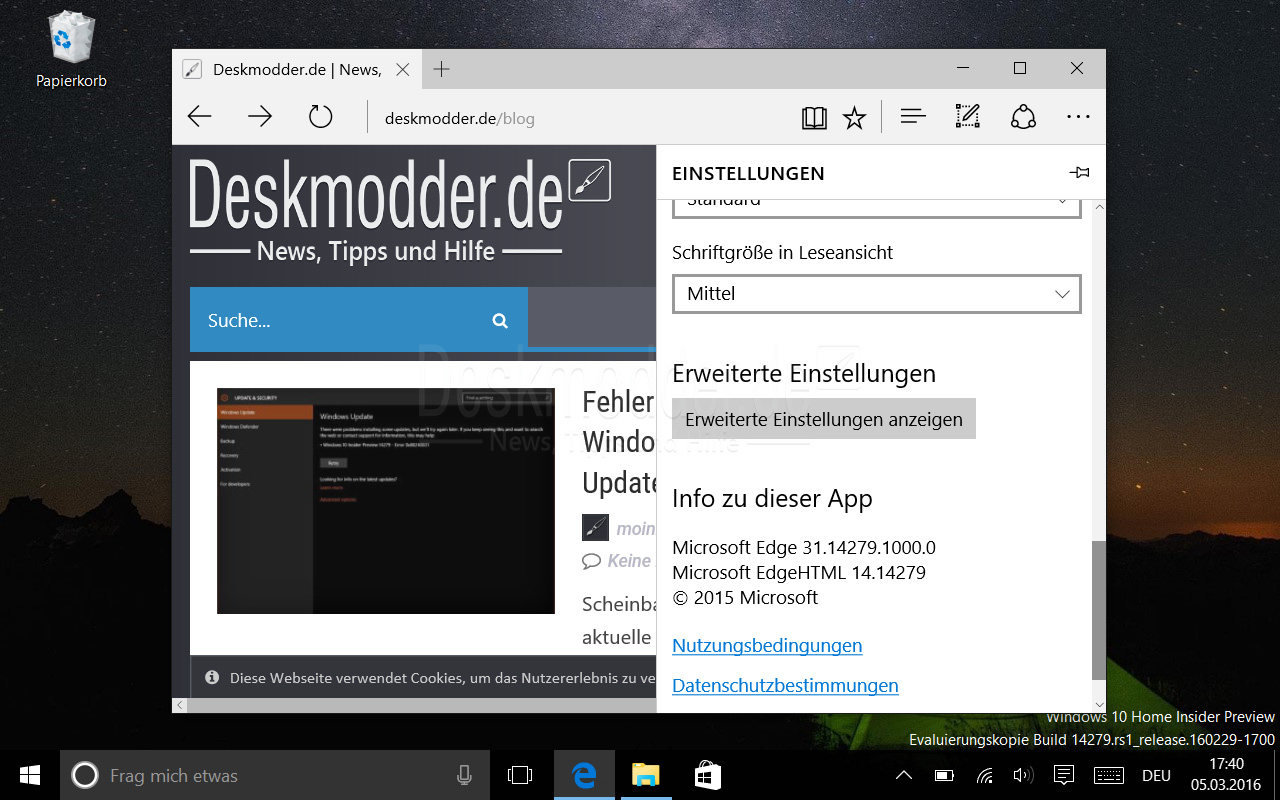Reload the page with the refresh icon
This screenshot has width=1280, height=800.
320,117
